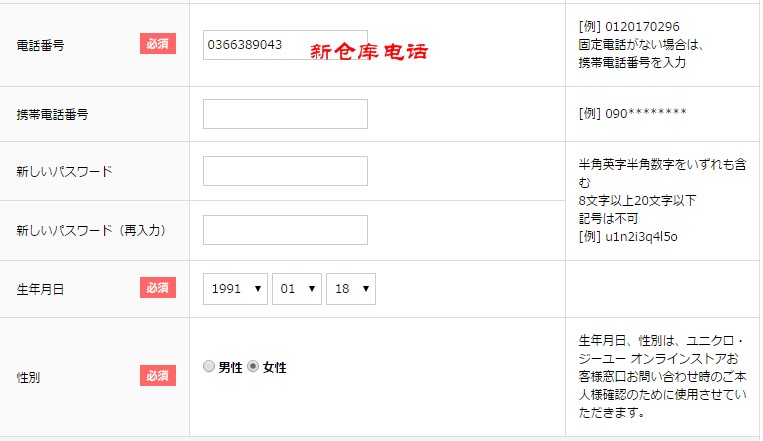Click the phone number field containing 0366389043
Image resolution: width=763 pixels, height=441 pixels.
[285, 45]
